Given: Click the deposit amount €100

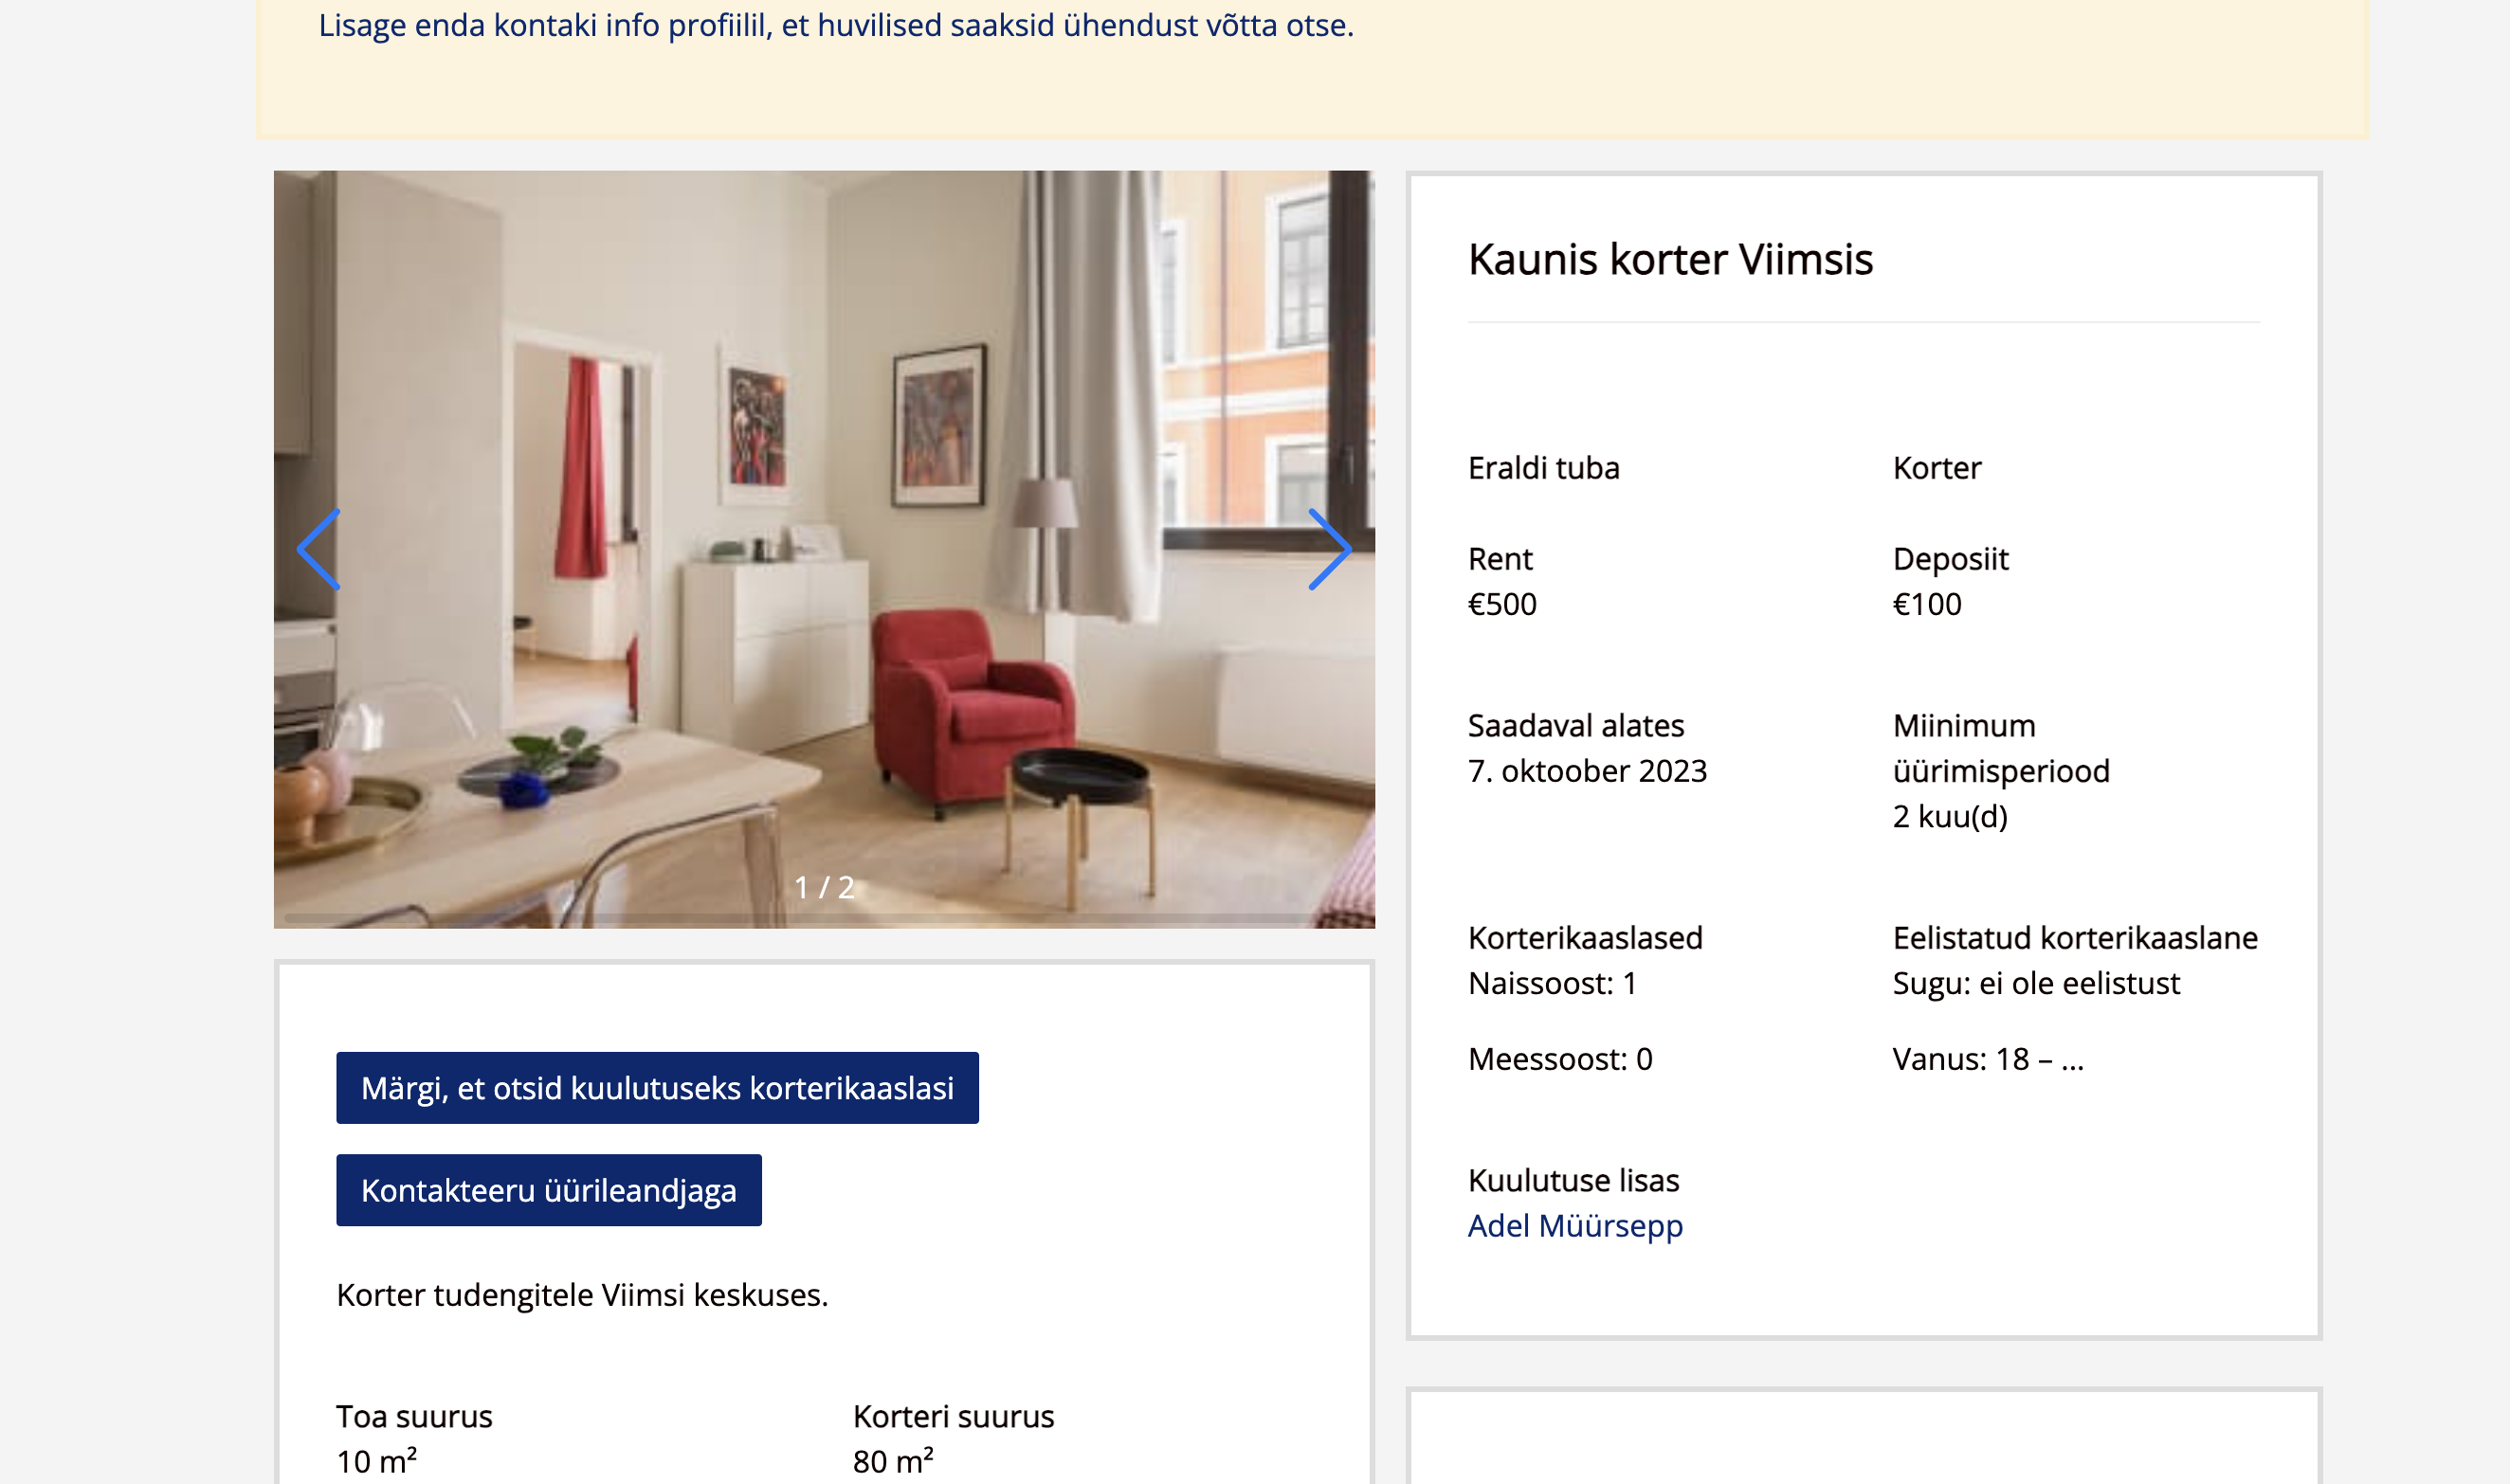Looking at the screenshot, I should [x=1926, y=604].
